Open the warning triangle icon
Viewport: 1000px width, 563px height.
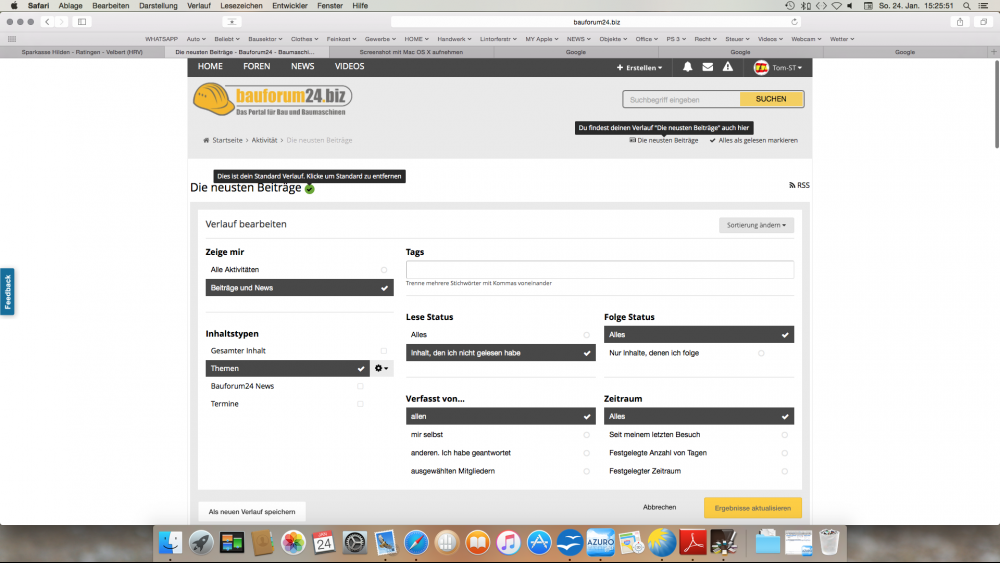pos(728,67)
